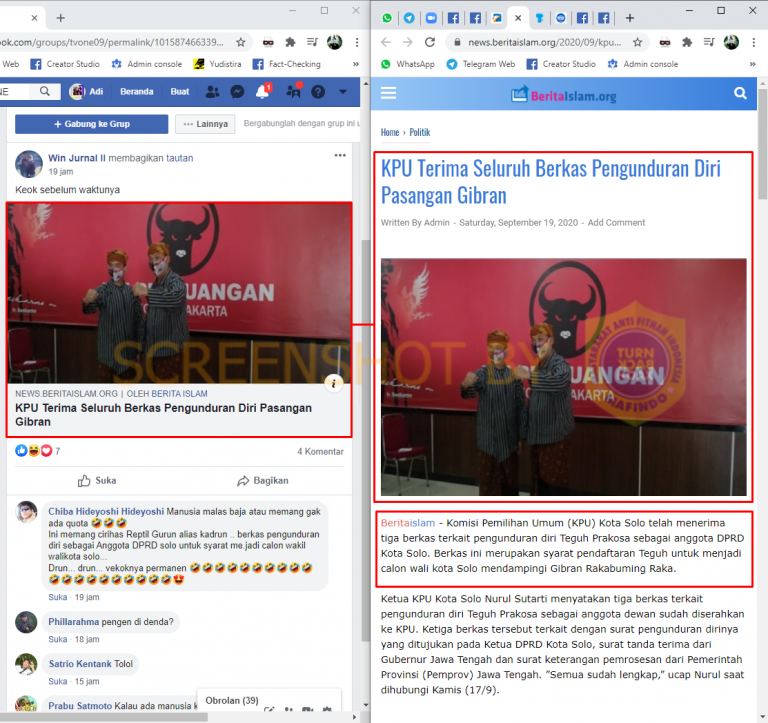
Task: Go back in right browser
Action: click(x=386, y=42)
